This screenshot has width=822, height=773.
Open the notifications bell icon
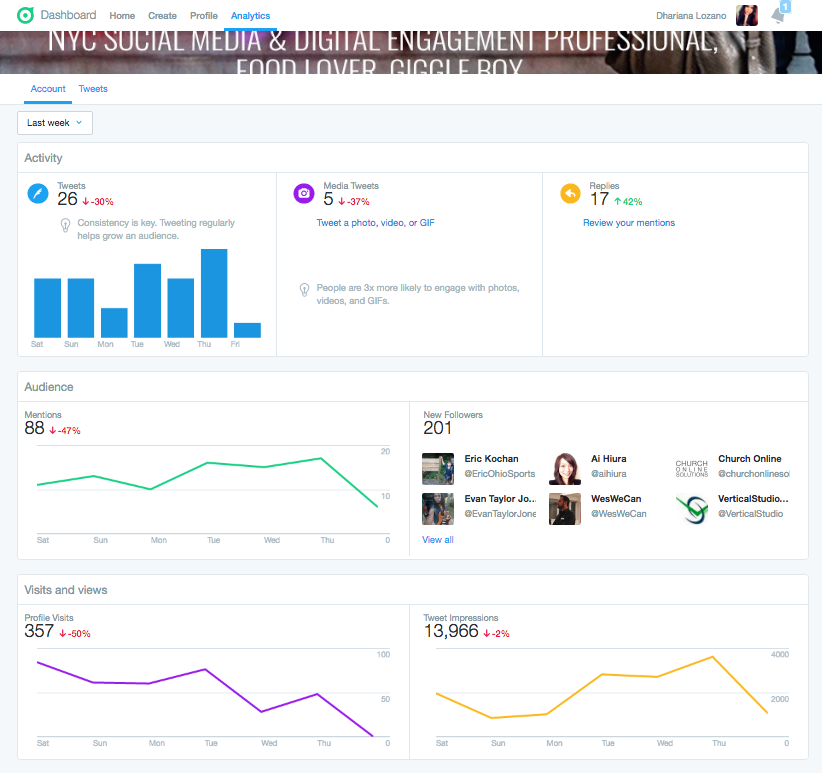point(779,15)
